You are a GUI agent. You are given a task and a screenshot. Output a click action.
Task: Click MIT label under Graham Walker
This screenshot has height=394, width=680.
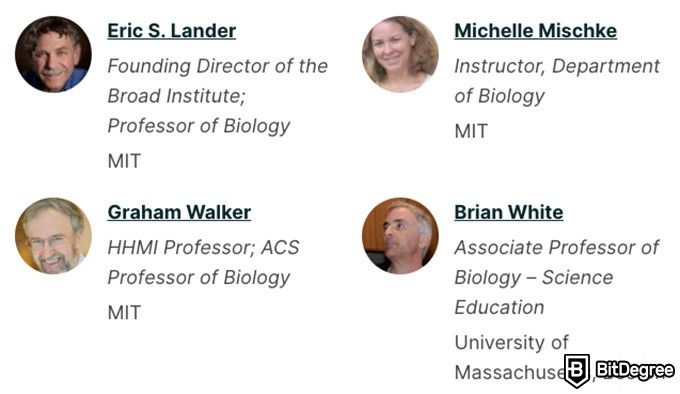coord(124,313)
